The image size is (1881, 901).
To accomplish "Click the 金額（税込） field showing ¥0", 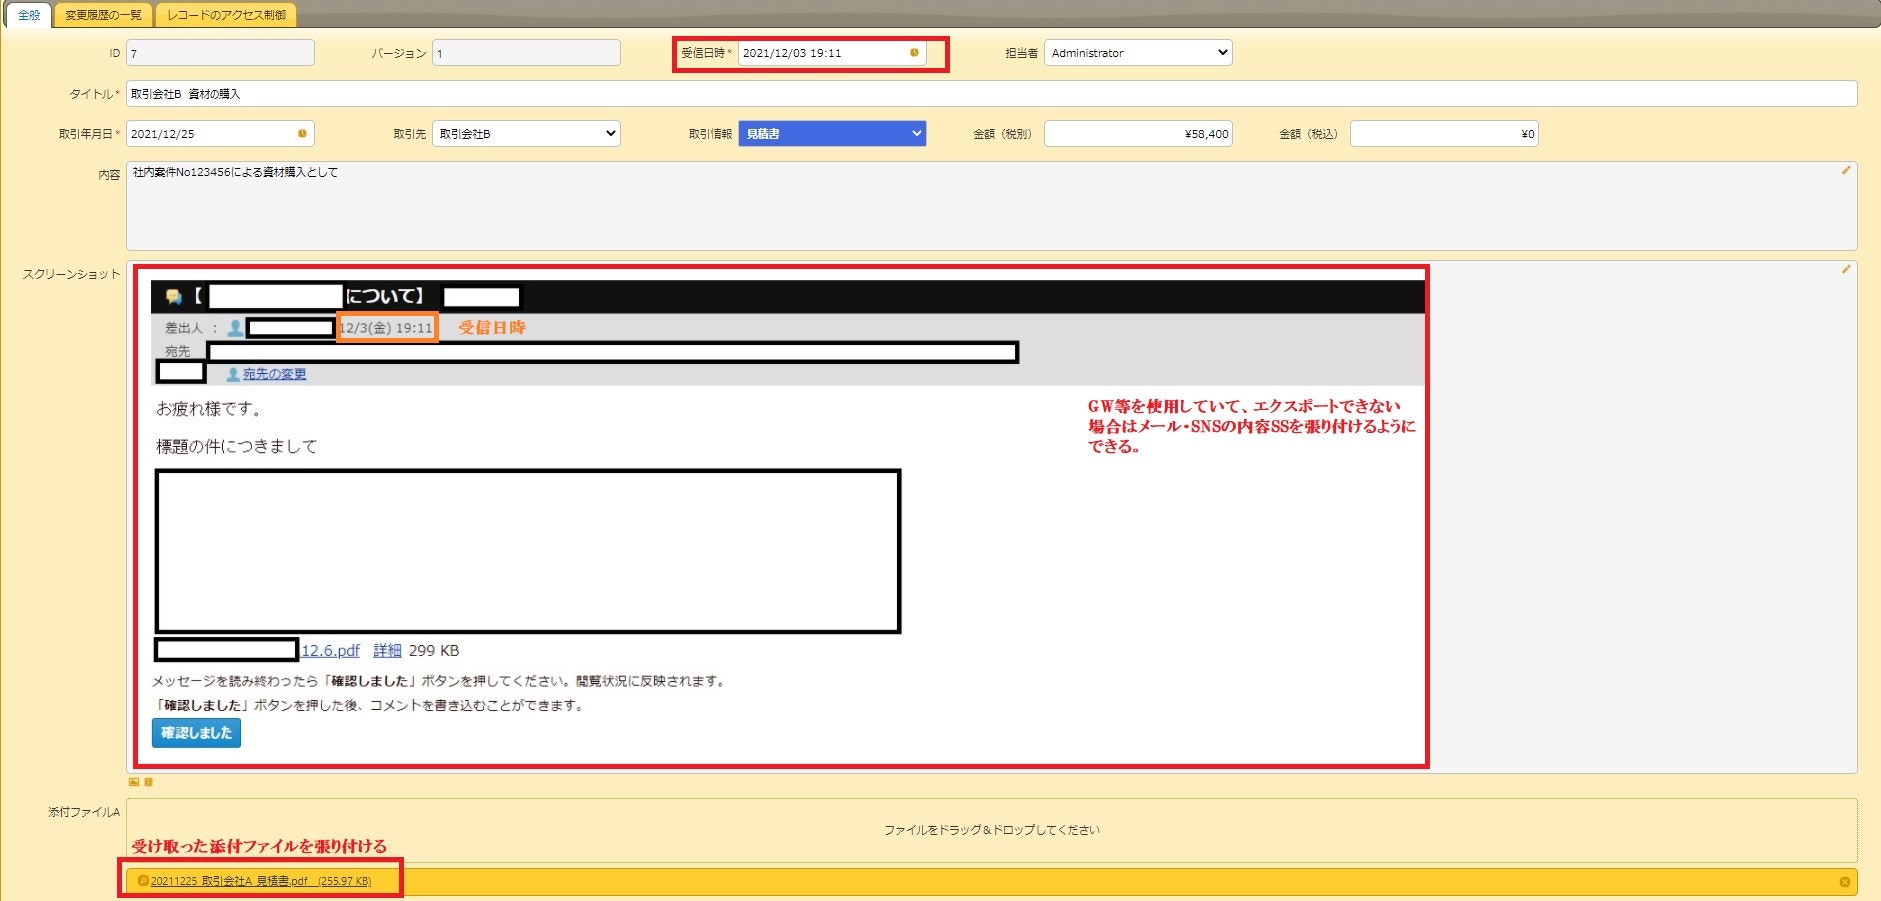I will pyautogui.click(x=1444, y=134).
